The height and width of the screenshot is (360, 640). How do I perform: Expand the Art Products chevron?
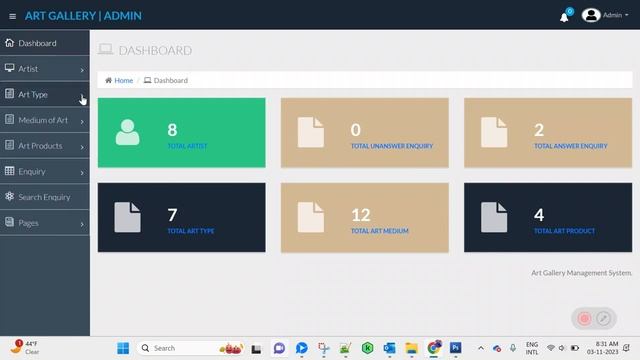[x=82, y=147]
